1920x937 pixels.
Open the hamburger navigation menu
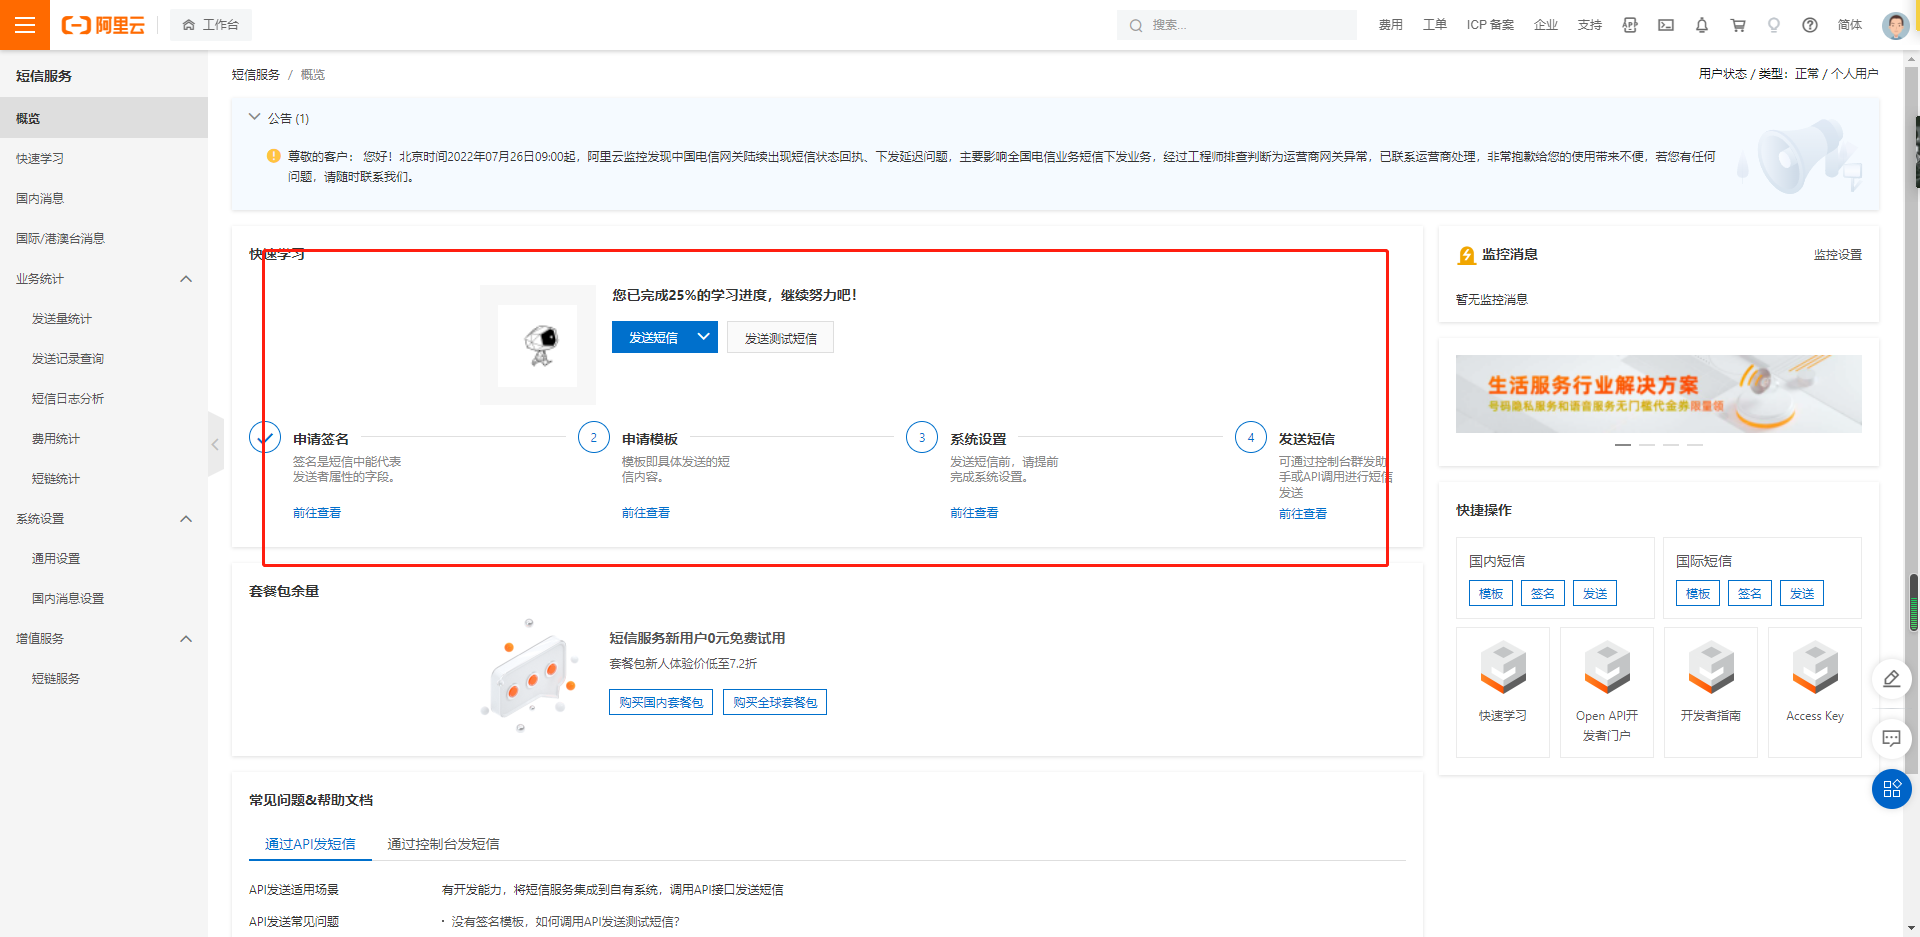pos(25,25)
